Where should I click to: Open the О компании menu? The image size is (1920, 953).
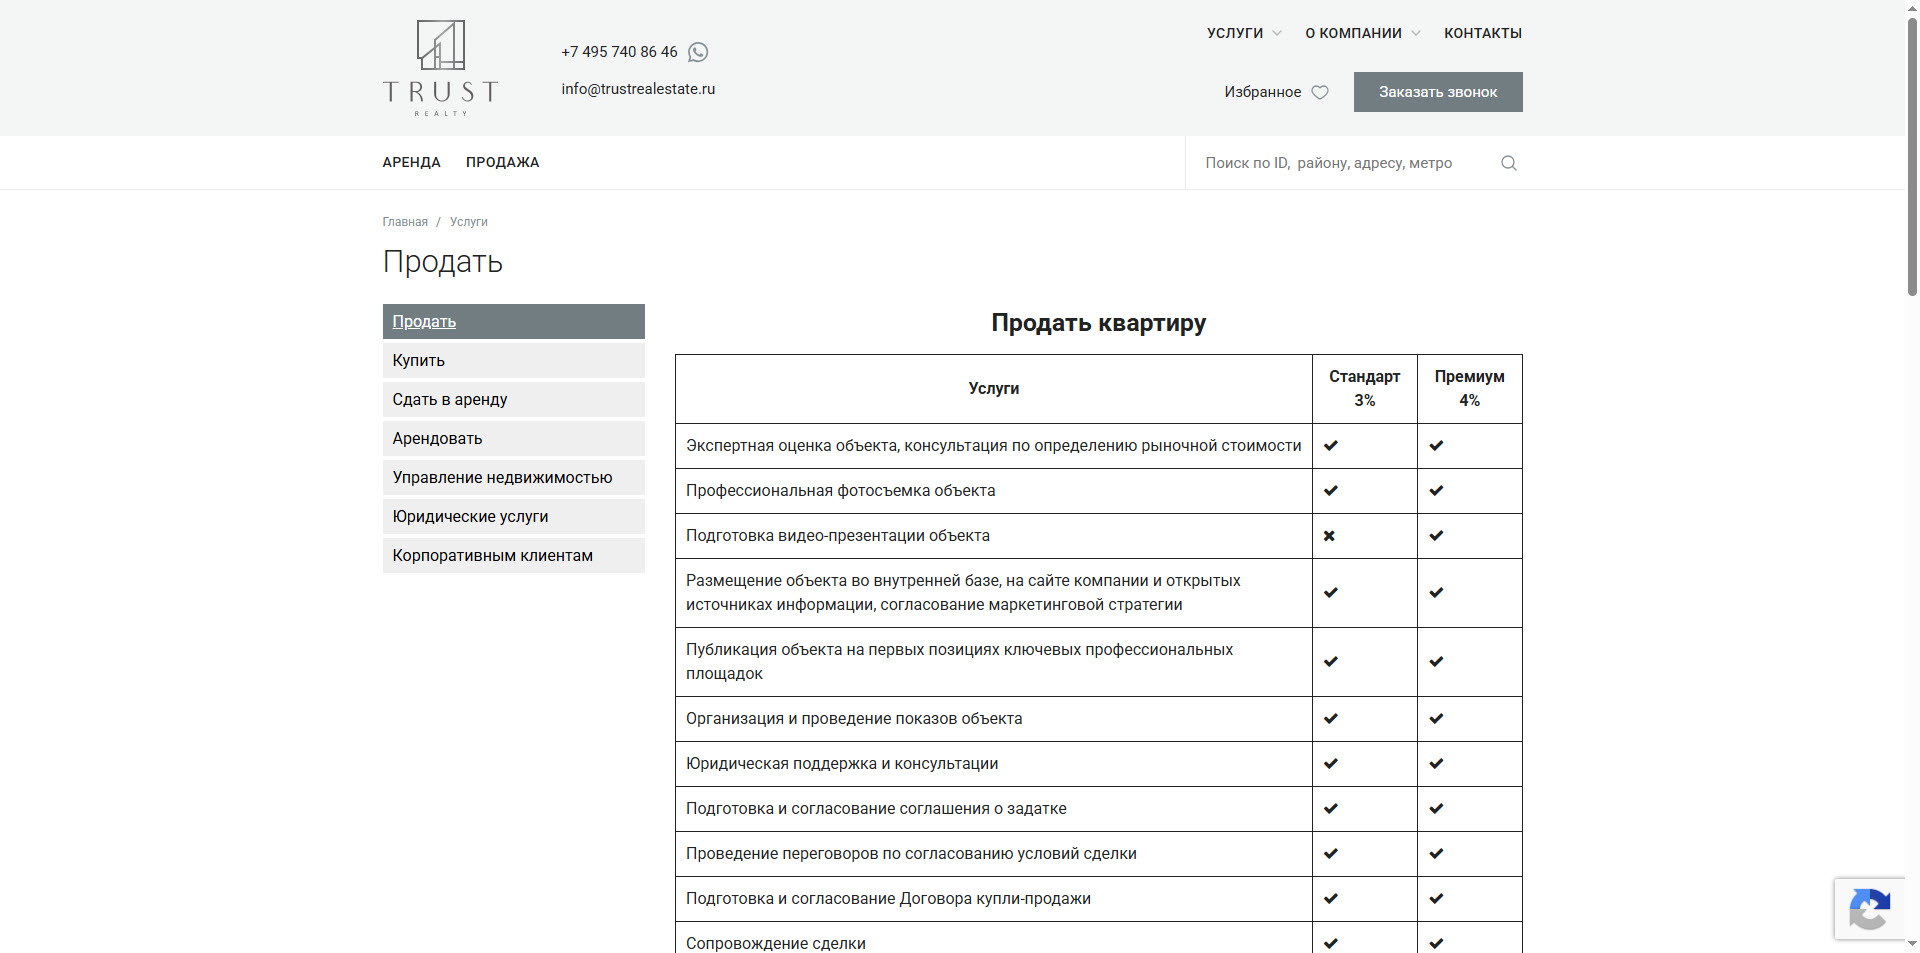pos(1353,33)
